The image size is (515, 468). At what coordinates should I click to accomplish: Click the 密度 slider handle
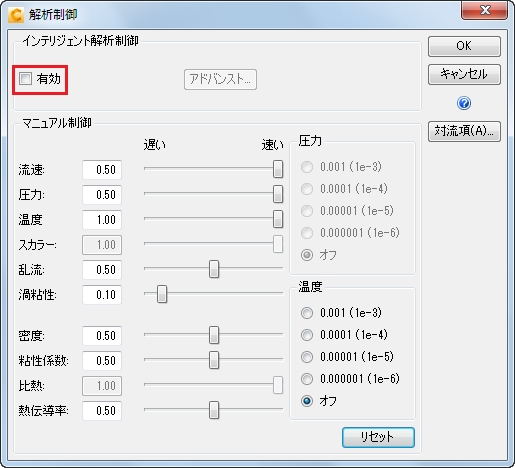214,335
